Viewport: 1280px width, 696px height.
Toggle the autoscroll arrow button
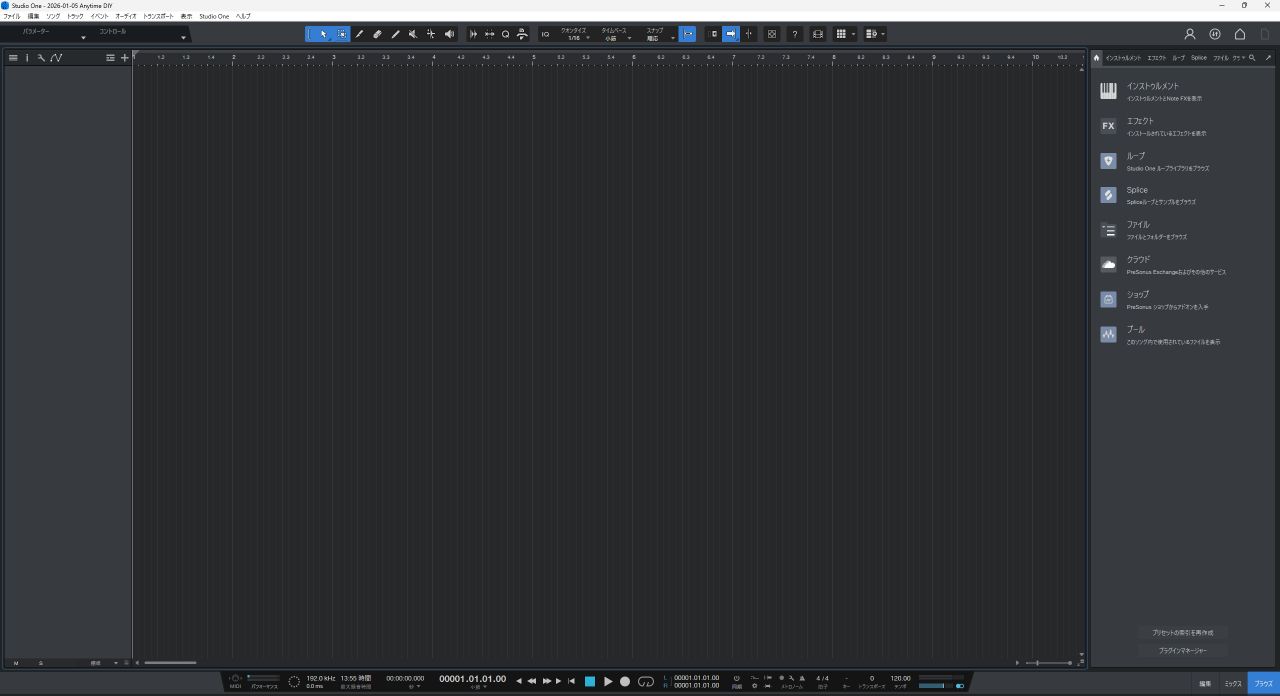click(731, 34)
